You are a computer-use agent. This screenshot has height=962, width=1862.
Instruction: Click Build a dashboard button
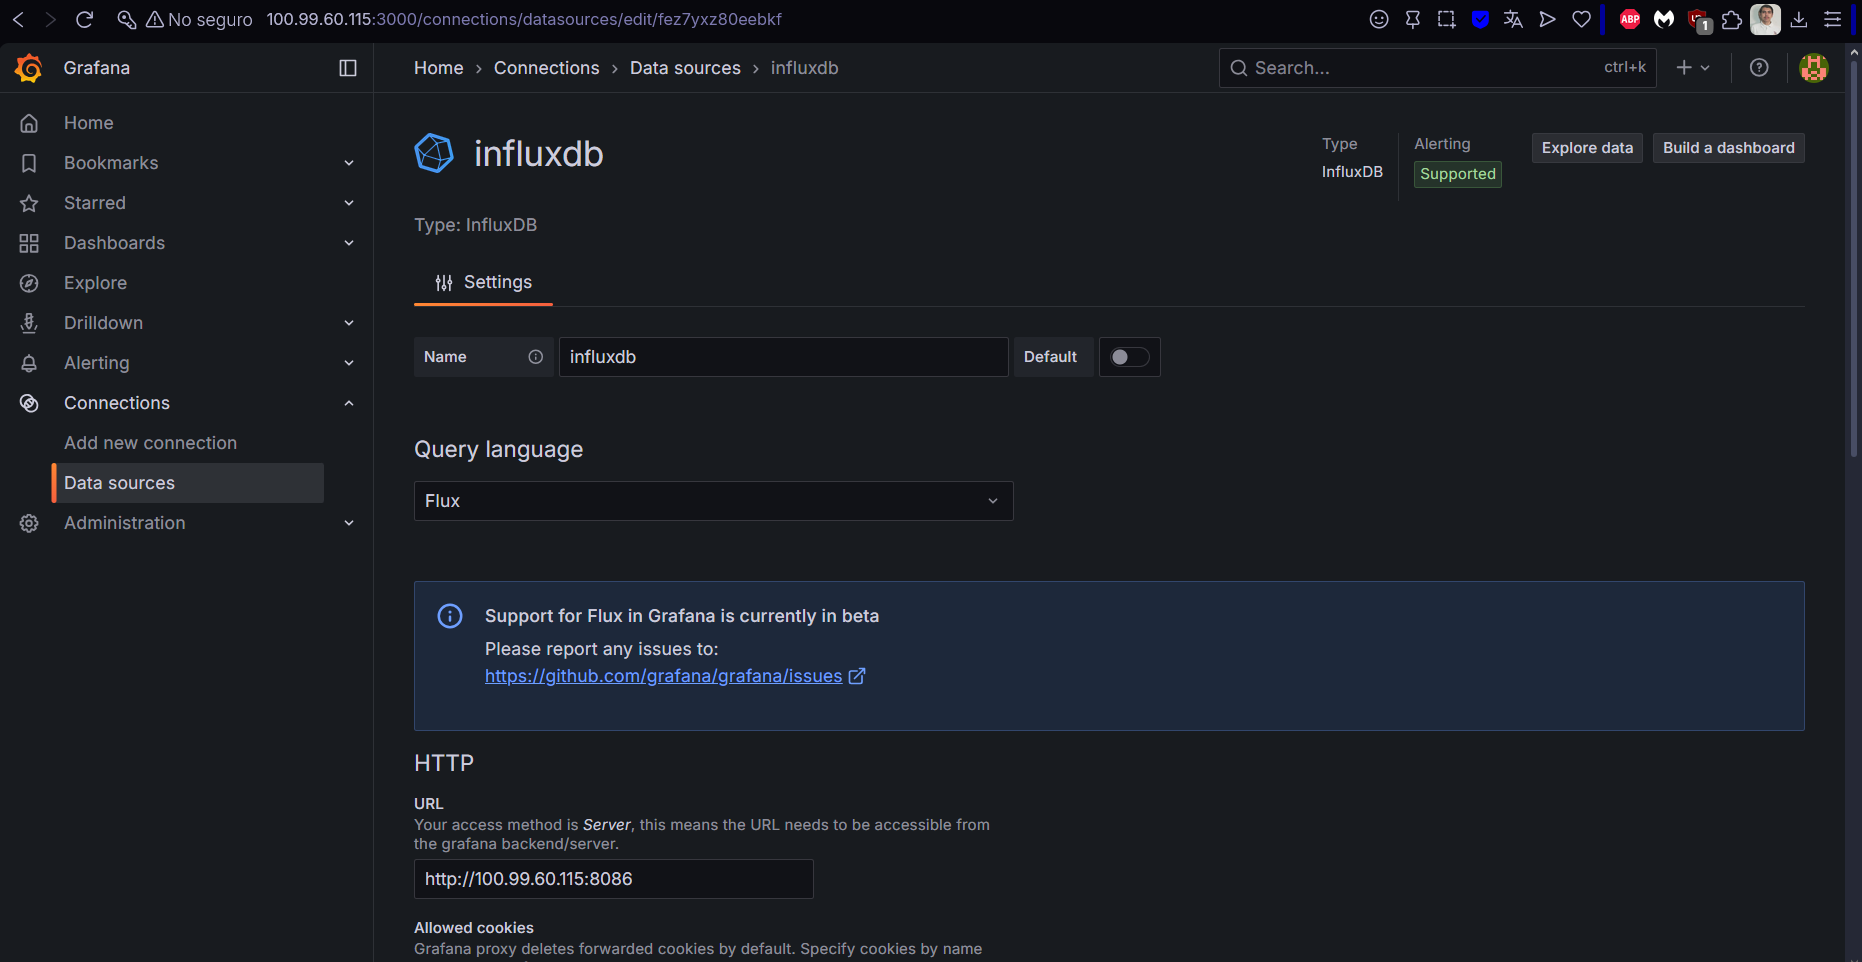[1729, 148]
